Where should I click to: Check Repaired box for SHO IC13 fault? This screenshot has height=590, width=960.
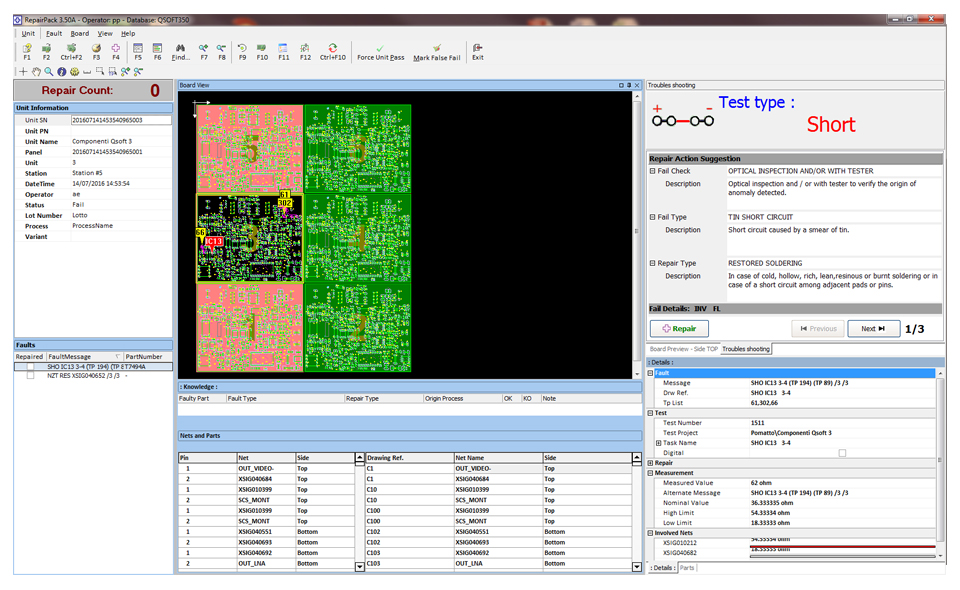pos(30,367)
